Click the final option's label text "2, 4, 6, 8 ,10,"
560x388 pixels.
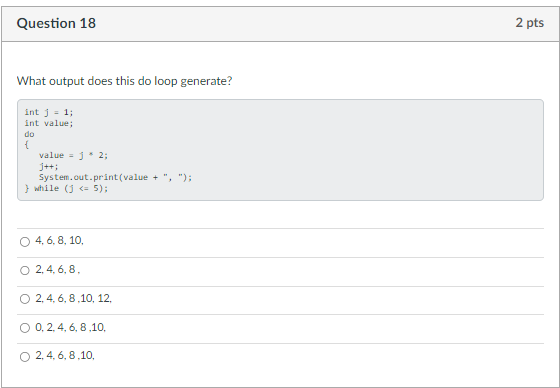click(x=65, y=355)
